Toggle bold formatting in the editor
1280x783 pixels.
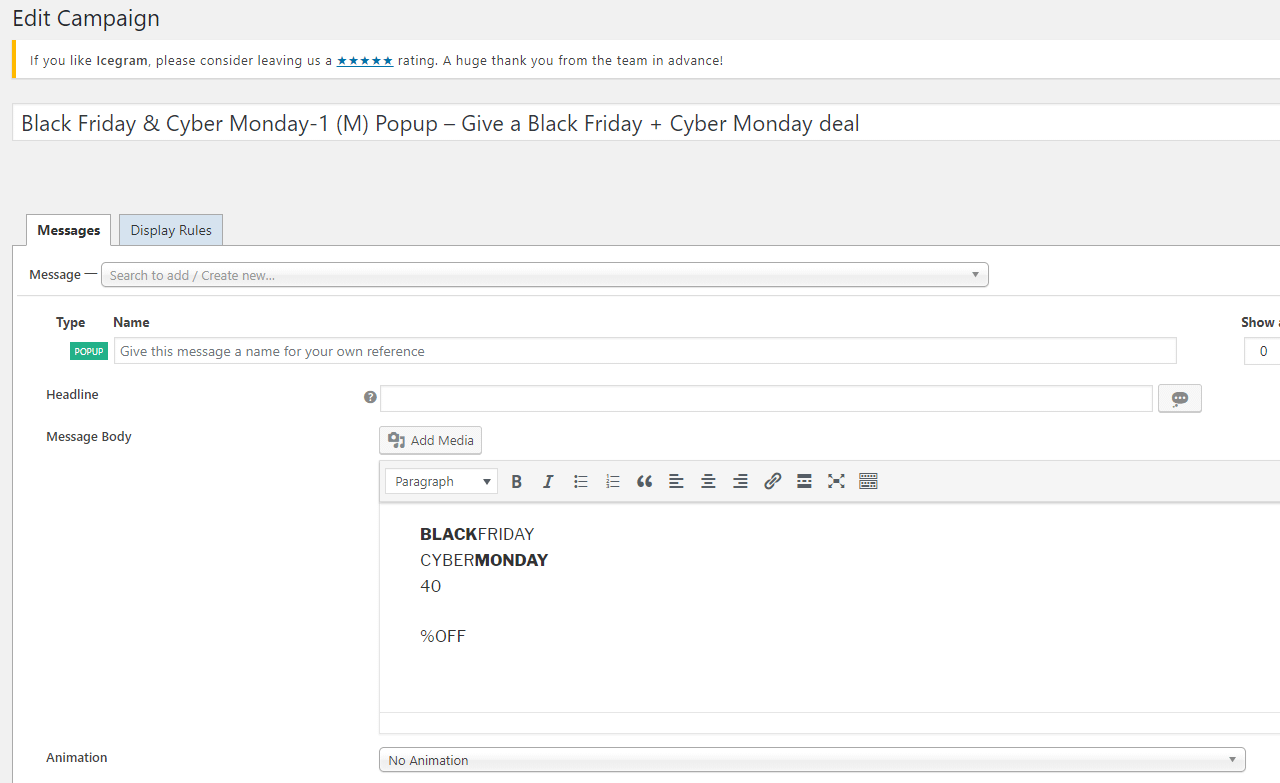516,481
